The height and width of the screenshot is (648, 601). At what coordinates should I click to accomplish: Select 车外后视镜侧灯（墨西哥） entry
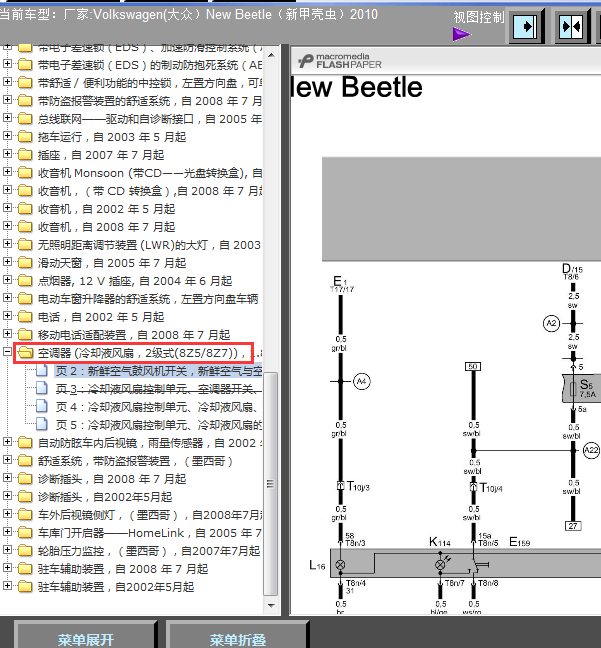click(x=150, y=515)
